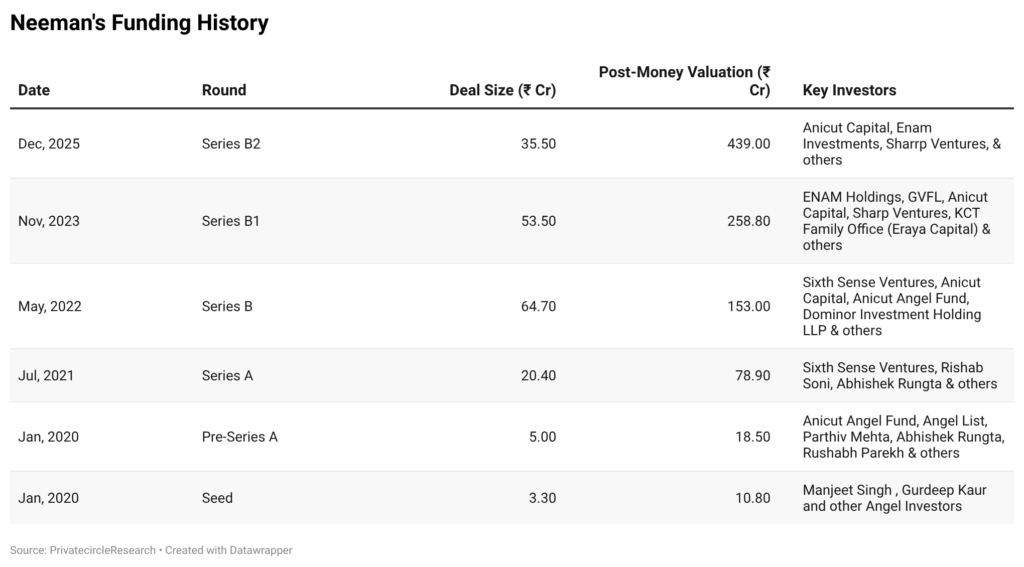Click the Date column header
Viewport: 1024px width, 567px height.
click(34, 90)
